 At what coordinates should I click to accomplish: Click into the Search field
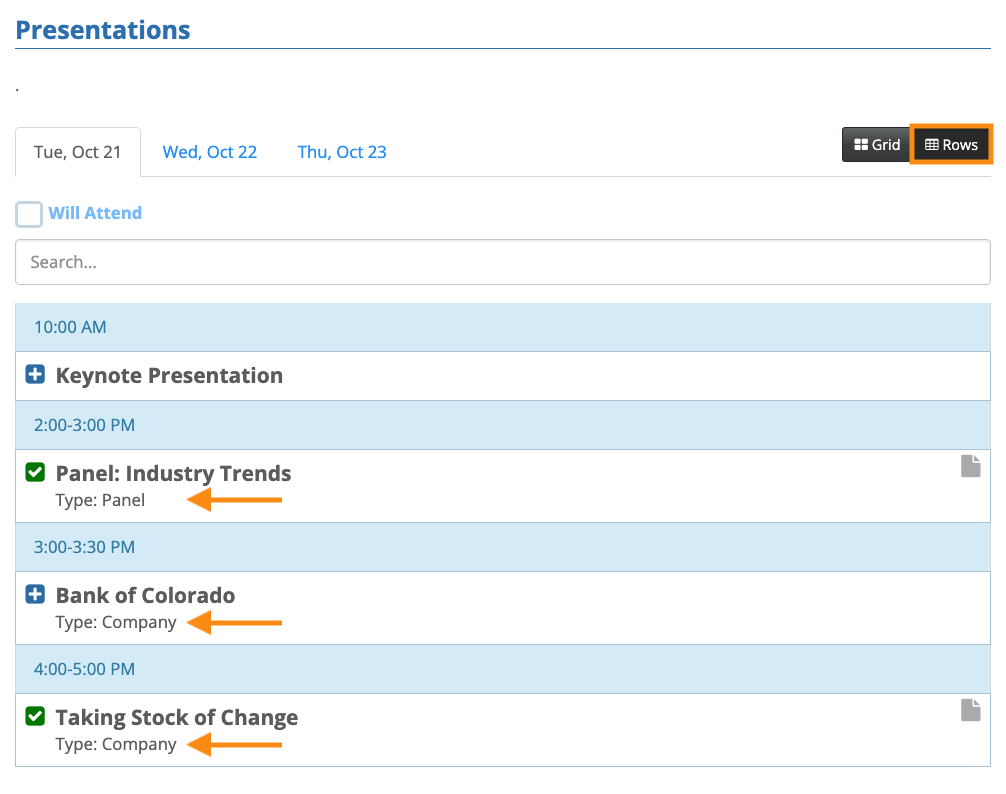tap(502, 262)
